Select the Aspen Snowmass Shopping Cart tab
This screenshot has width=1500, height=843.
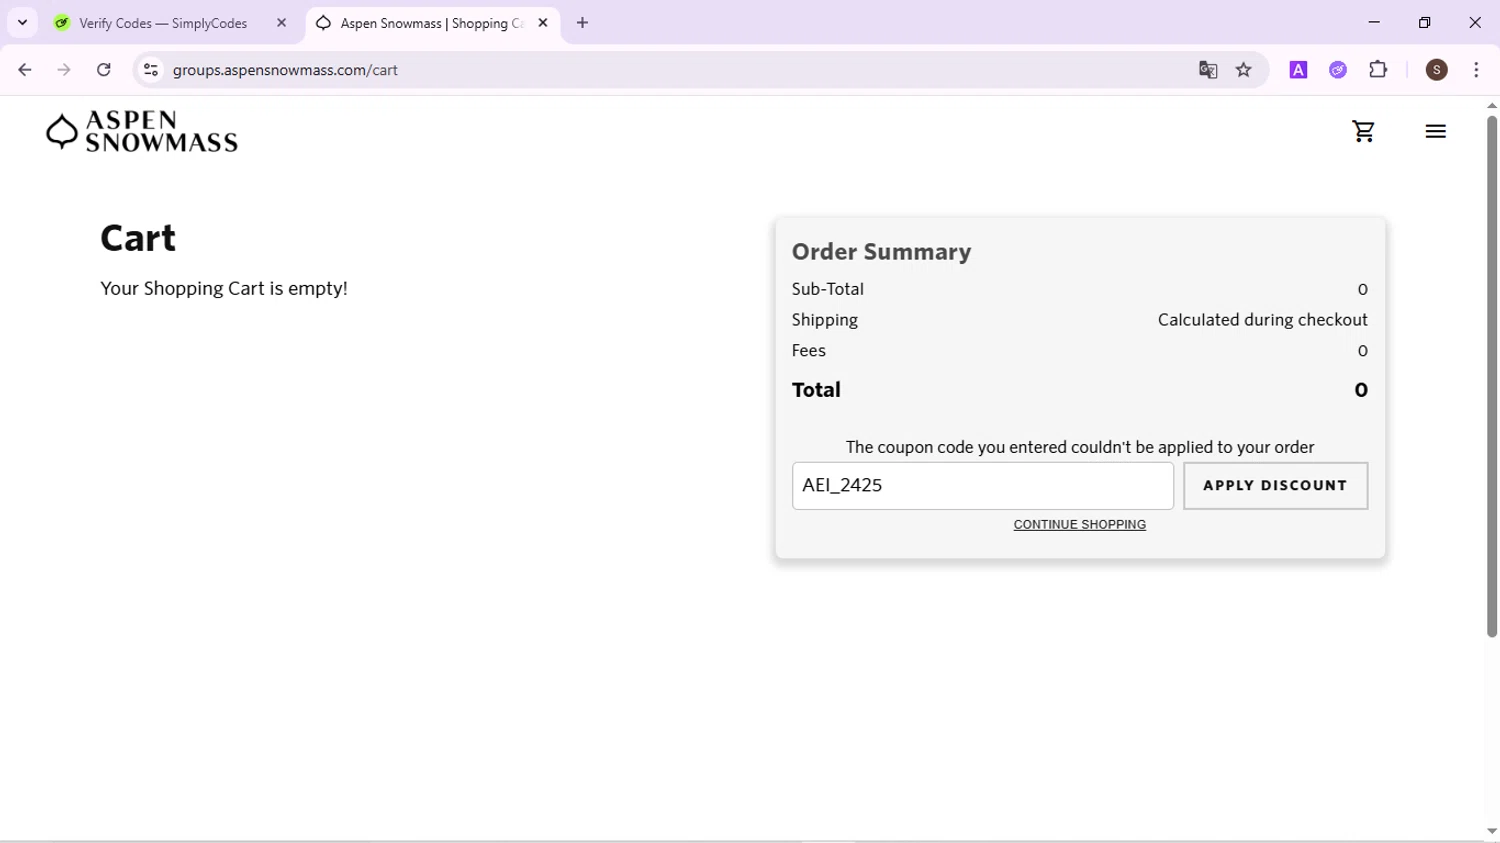(432, 23)
